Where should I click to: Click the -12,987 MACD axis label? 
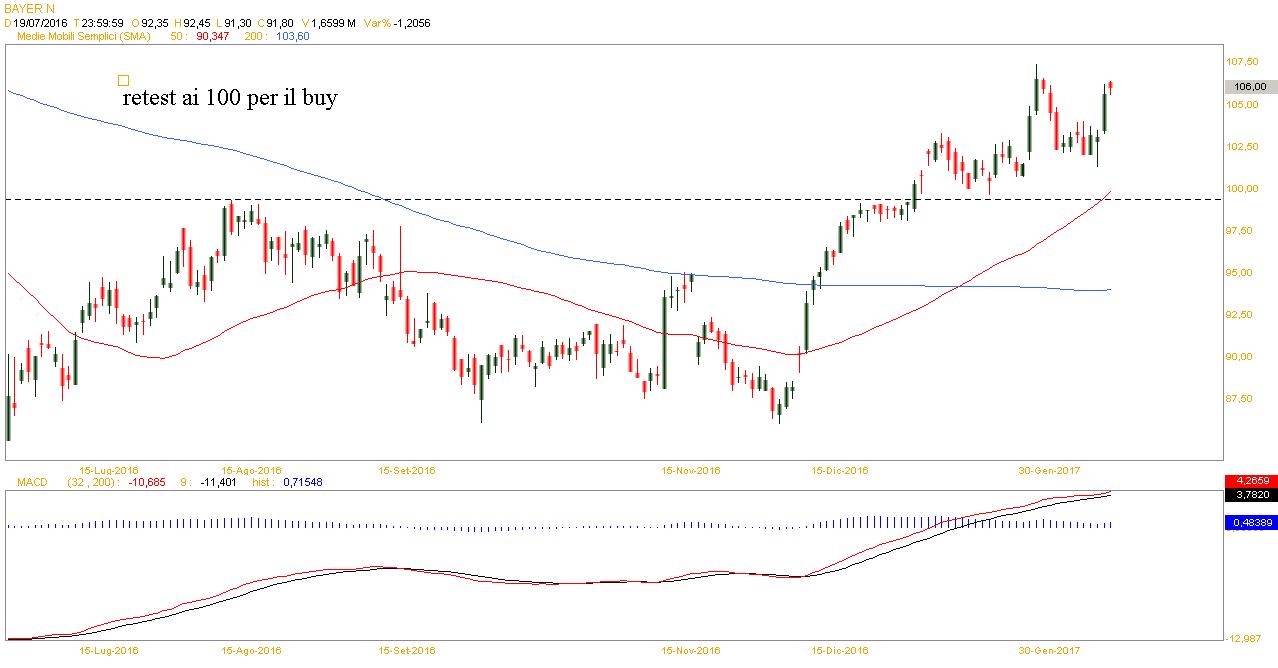1247,639
